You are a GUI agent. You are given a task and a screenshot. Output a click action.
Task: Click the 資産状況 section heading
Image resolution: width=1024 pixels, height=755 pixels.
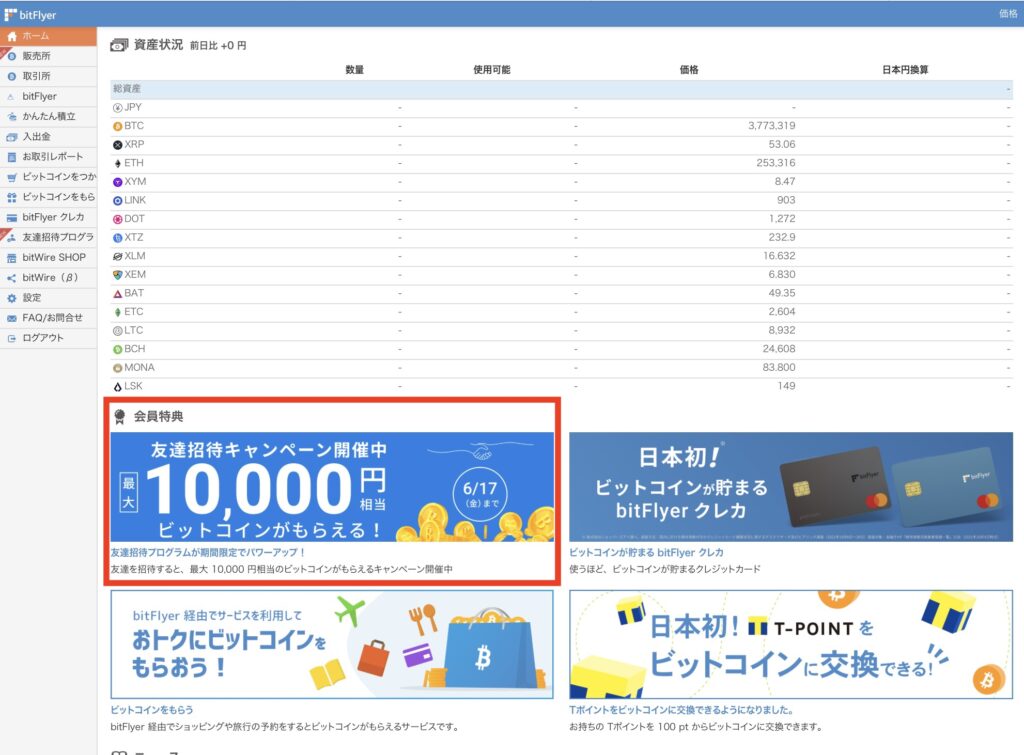(158, 44)
